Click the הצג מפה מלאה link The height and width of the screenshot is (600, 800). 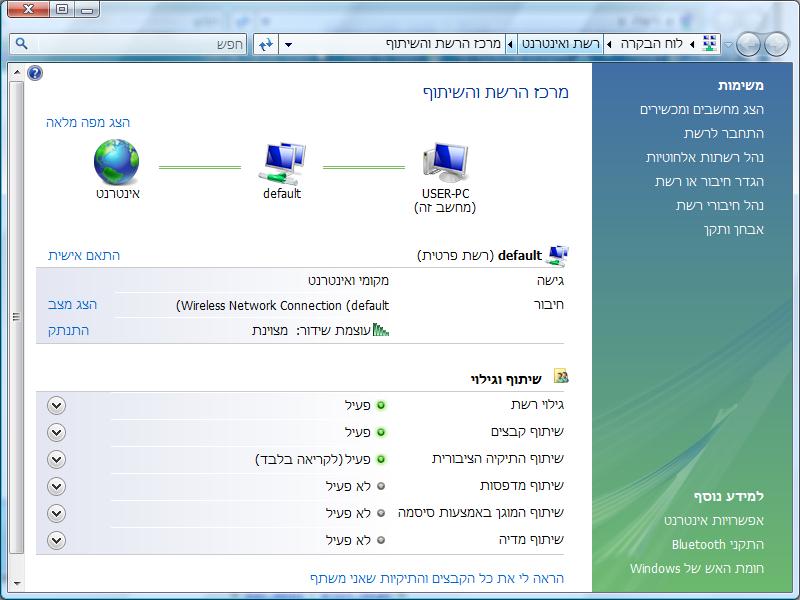pos(88,122)
